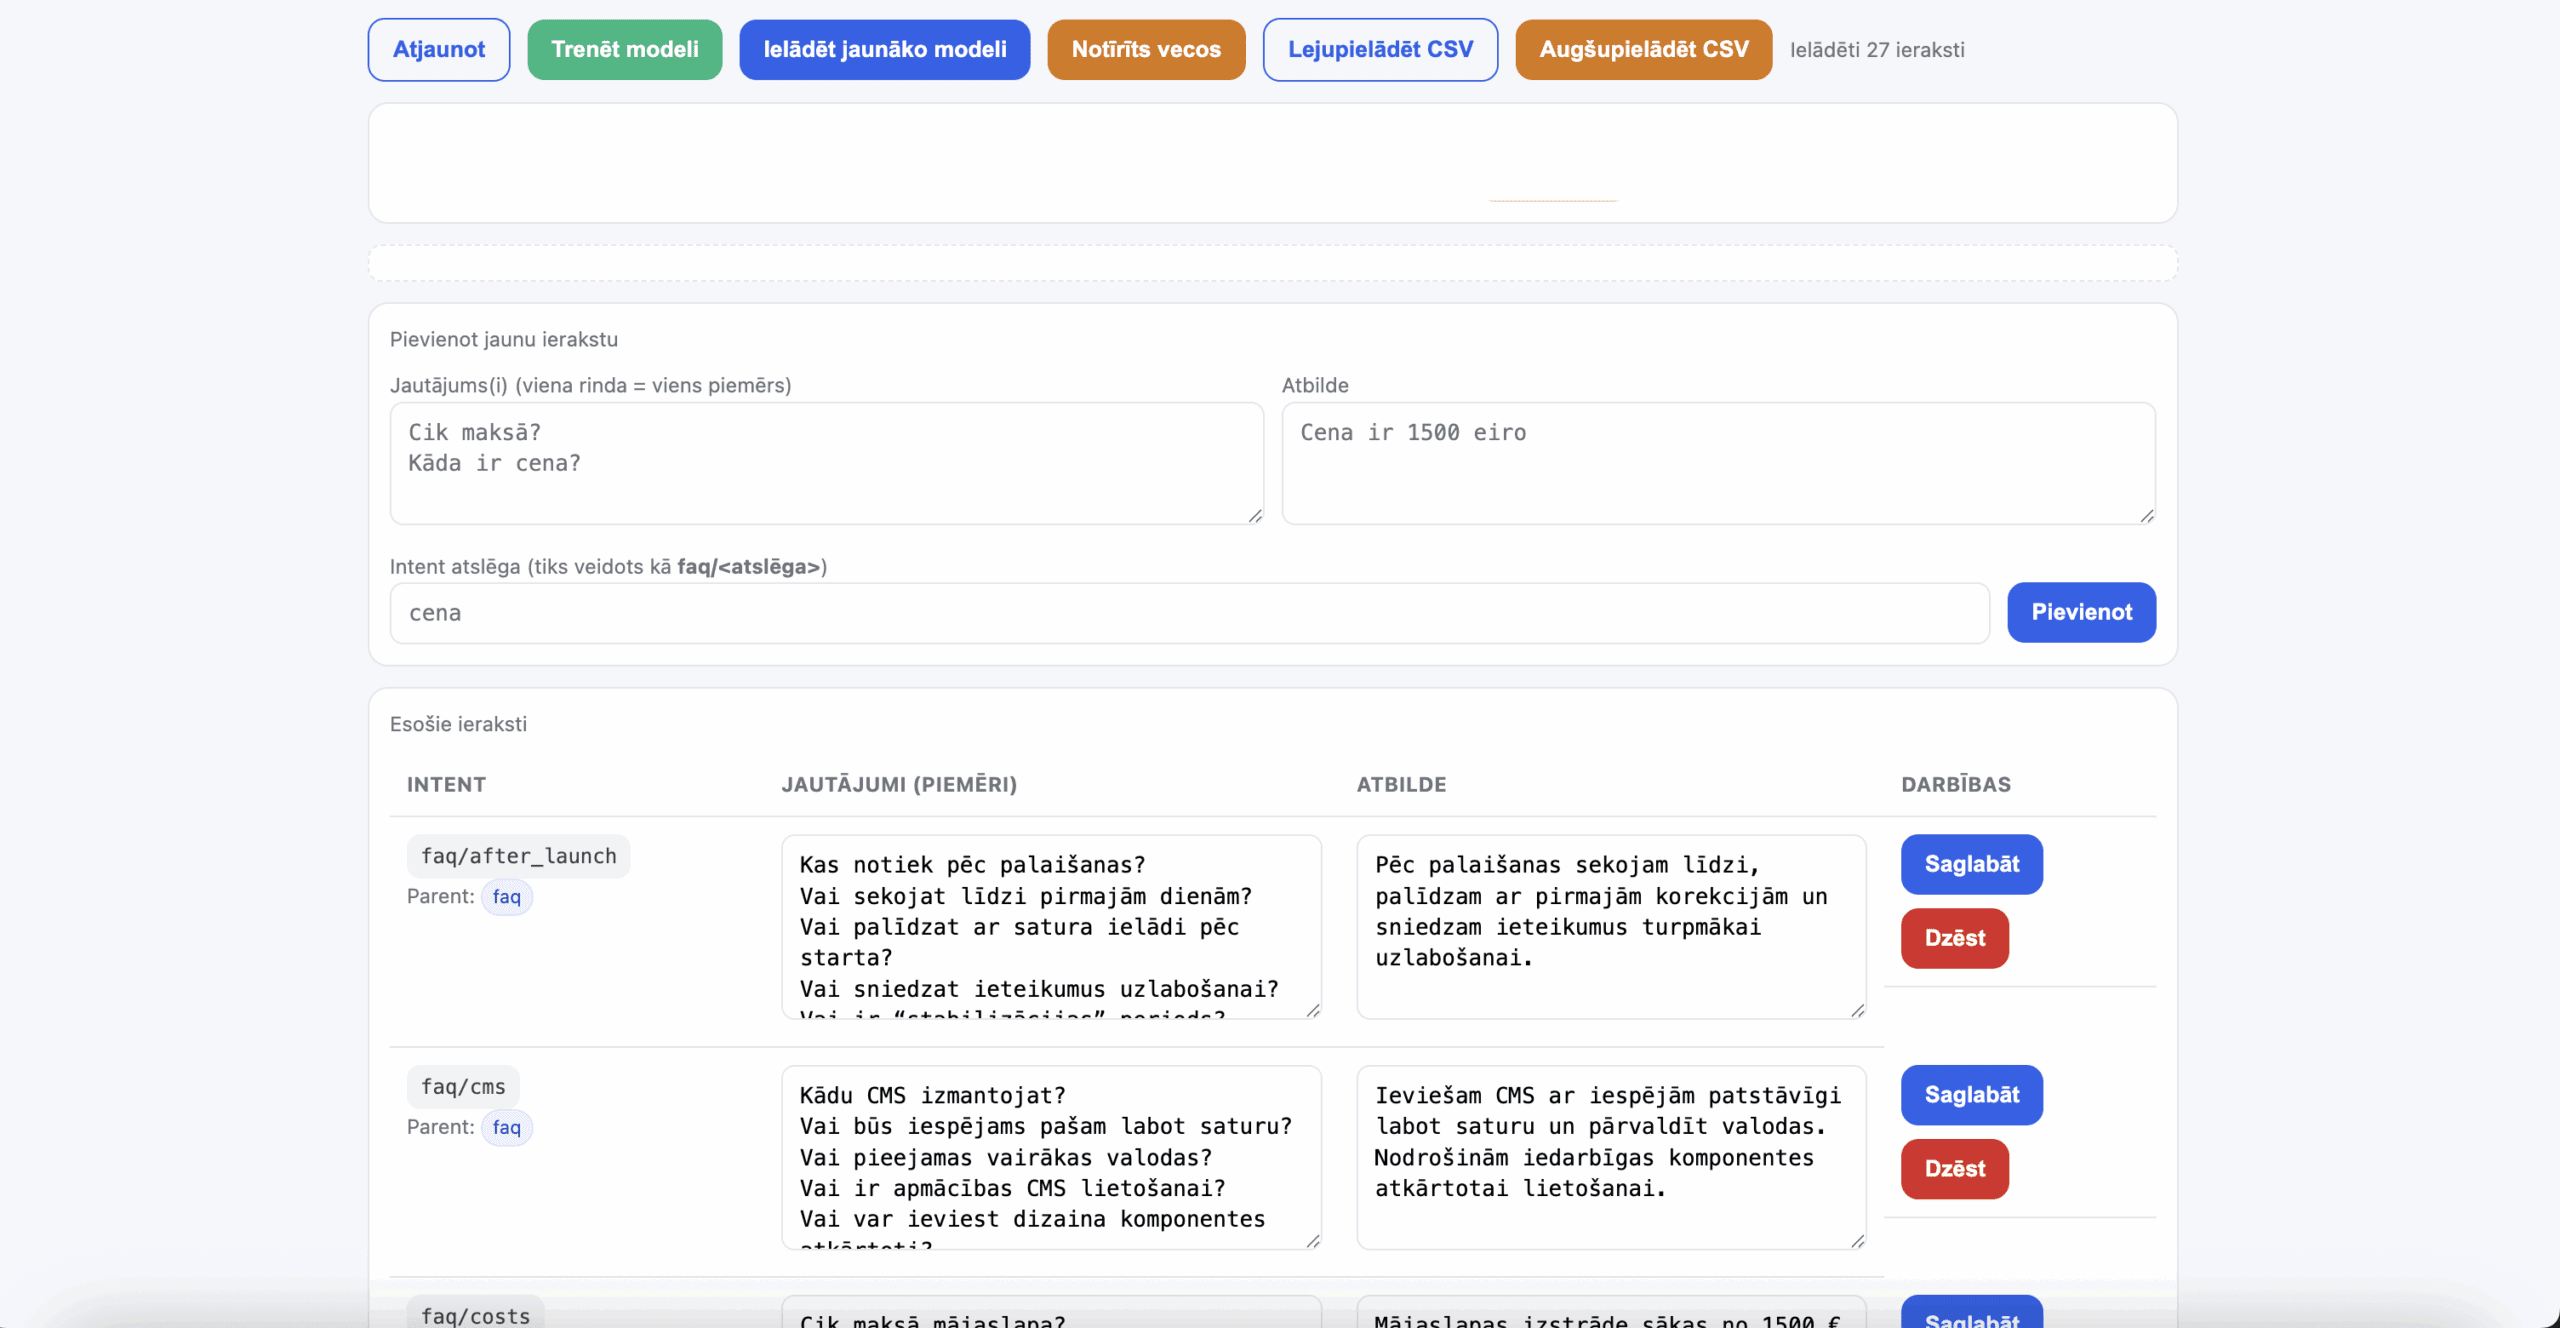Delete the faq/after_launch entry with Dzēst

click(x=1954, y=938)
